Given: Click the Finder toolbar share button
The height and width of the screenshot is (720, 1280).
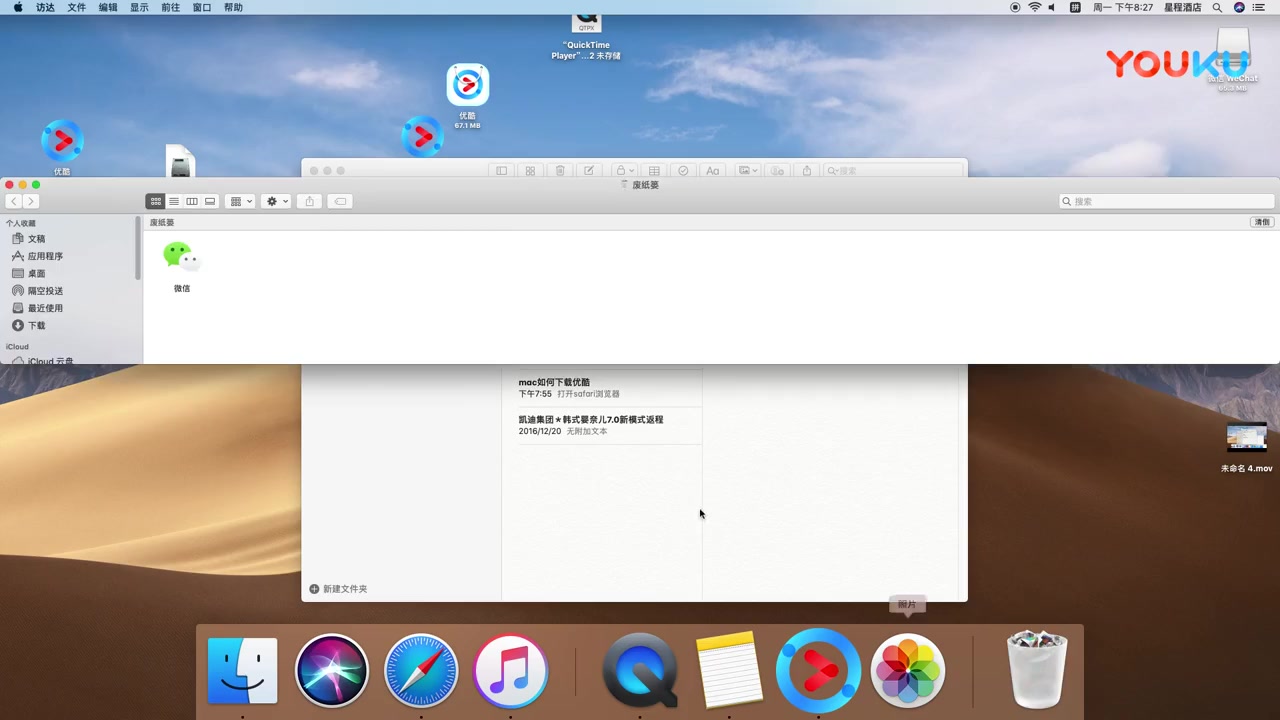Looking at the screenshot, I should [x=309, y=201].
